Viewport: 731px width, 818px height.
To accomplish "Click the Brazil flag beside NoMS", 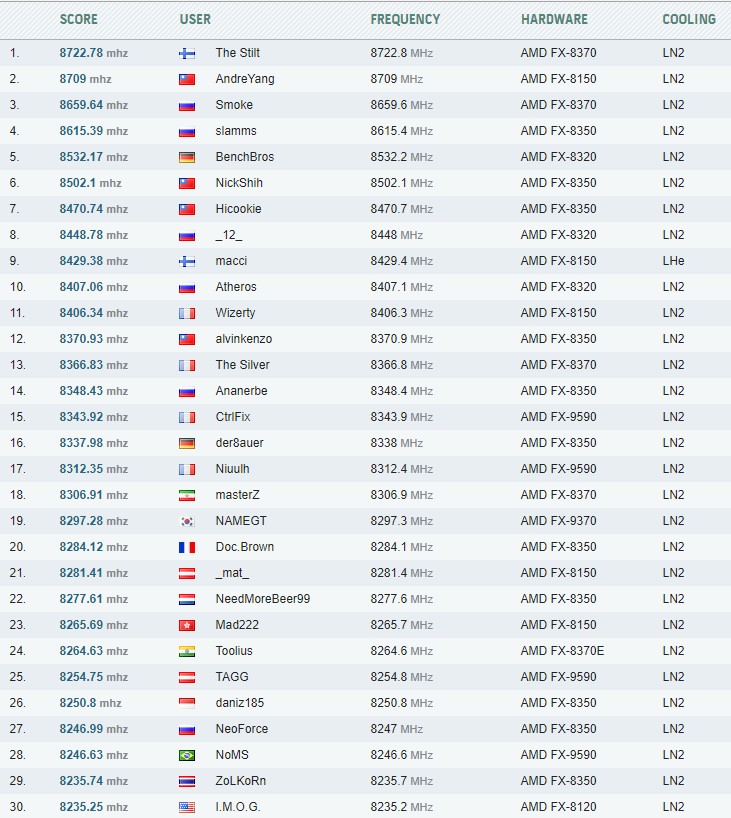I will tap(187, 755).
